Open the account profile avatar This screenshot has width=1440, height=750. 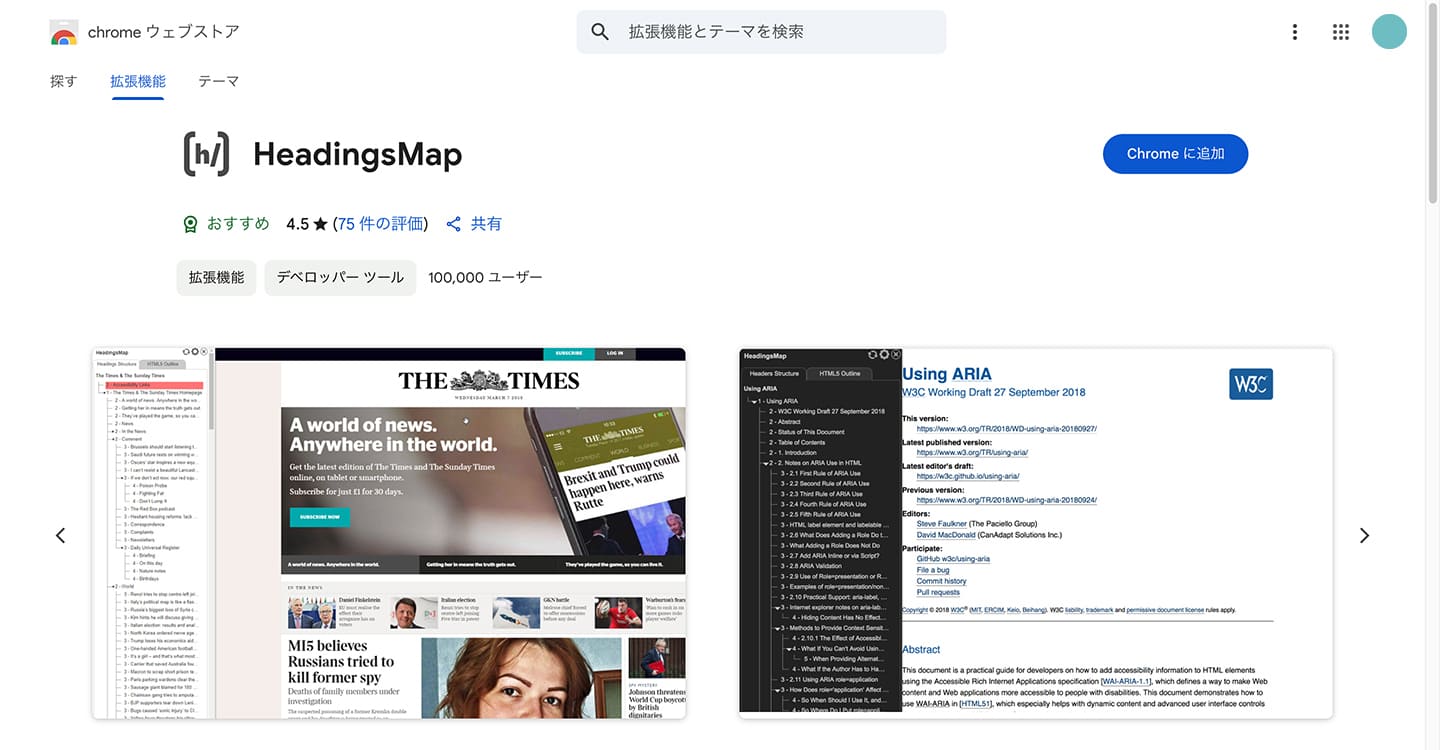pos(1389,32)
